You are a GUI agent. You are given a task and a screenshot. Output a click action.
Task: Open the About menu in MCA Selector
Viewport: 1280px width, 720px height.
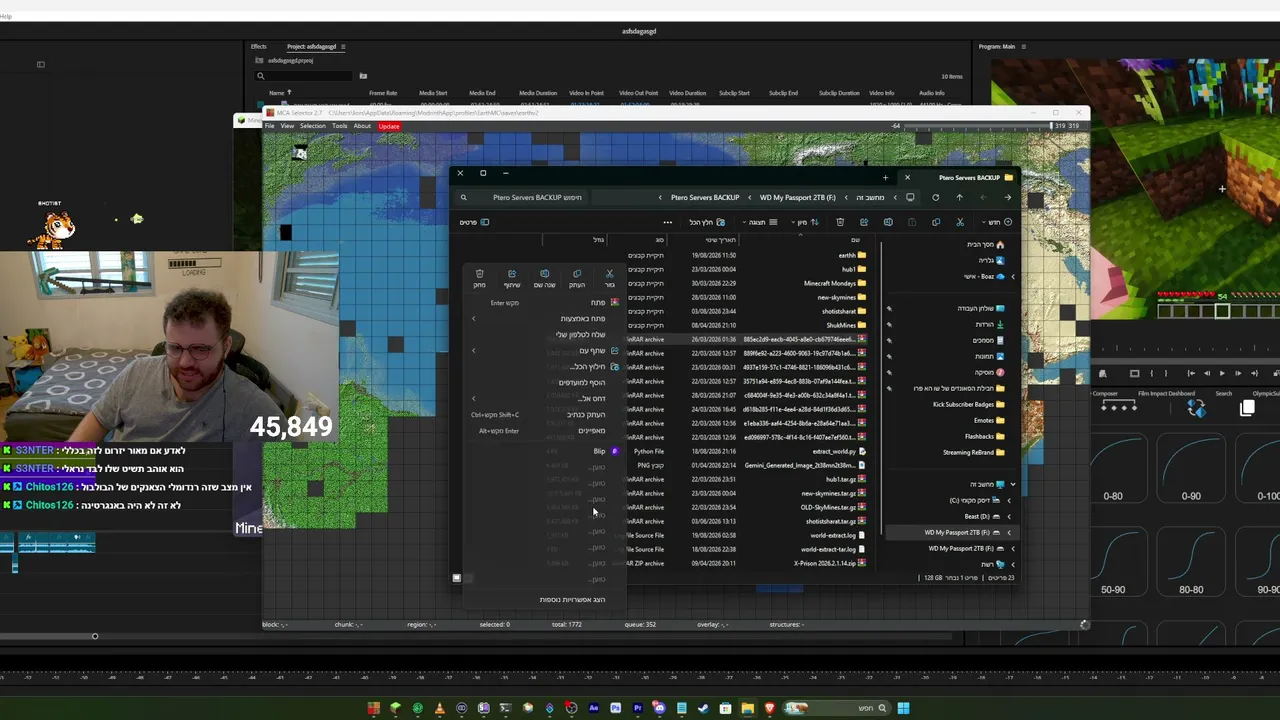pos(362,126)
